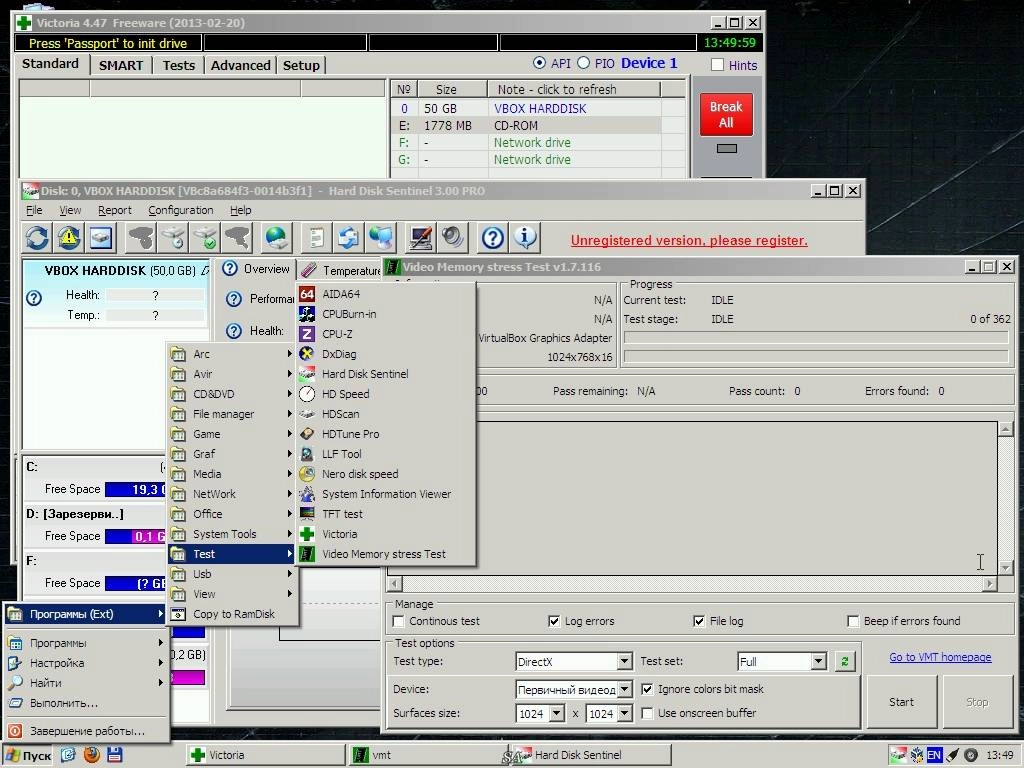This screenshot has height=768, width=1024.
Task: Click F: Free Space bar
Action: [x=135, y=583]
